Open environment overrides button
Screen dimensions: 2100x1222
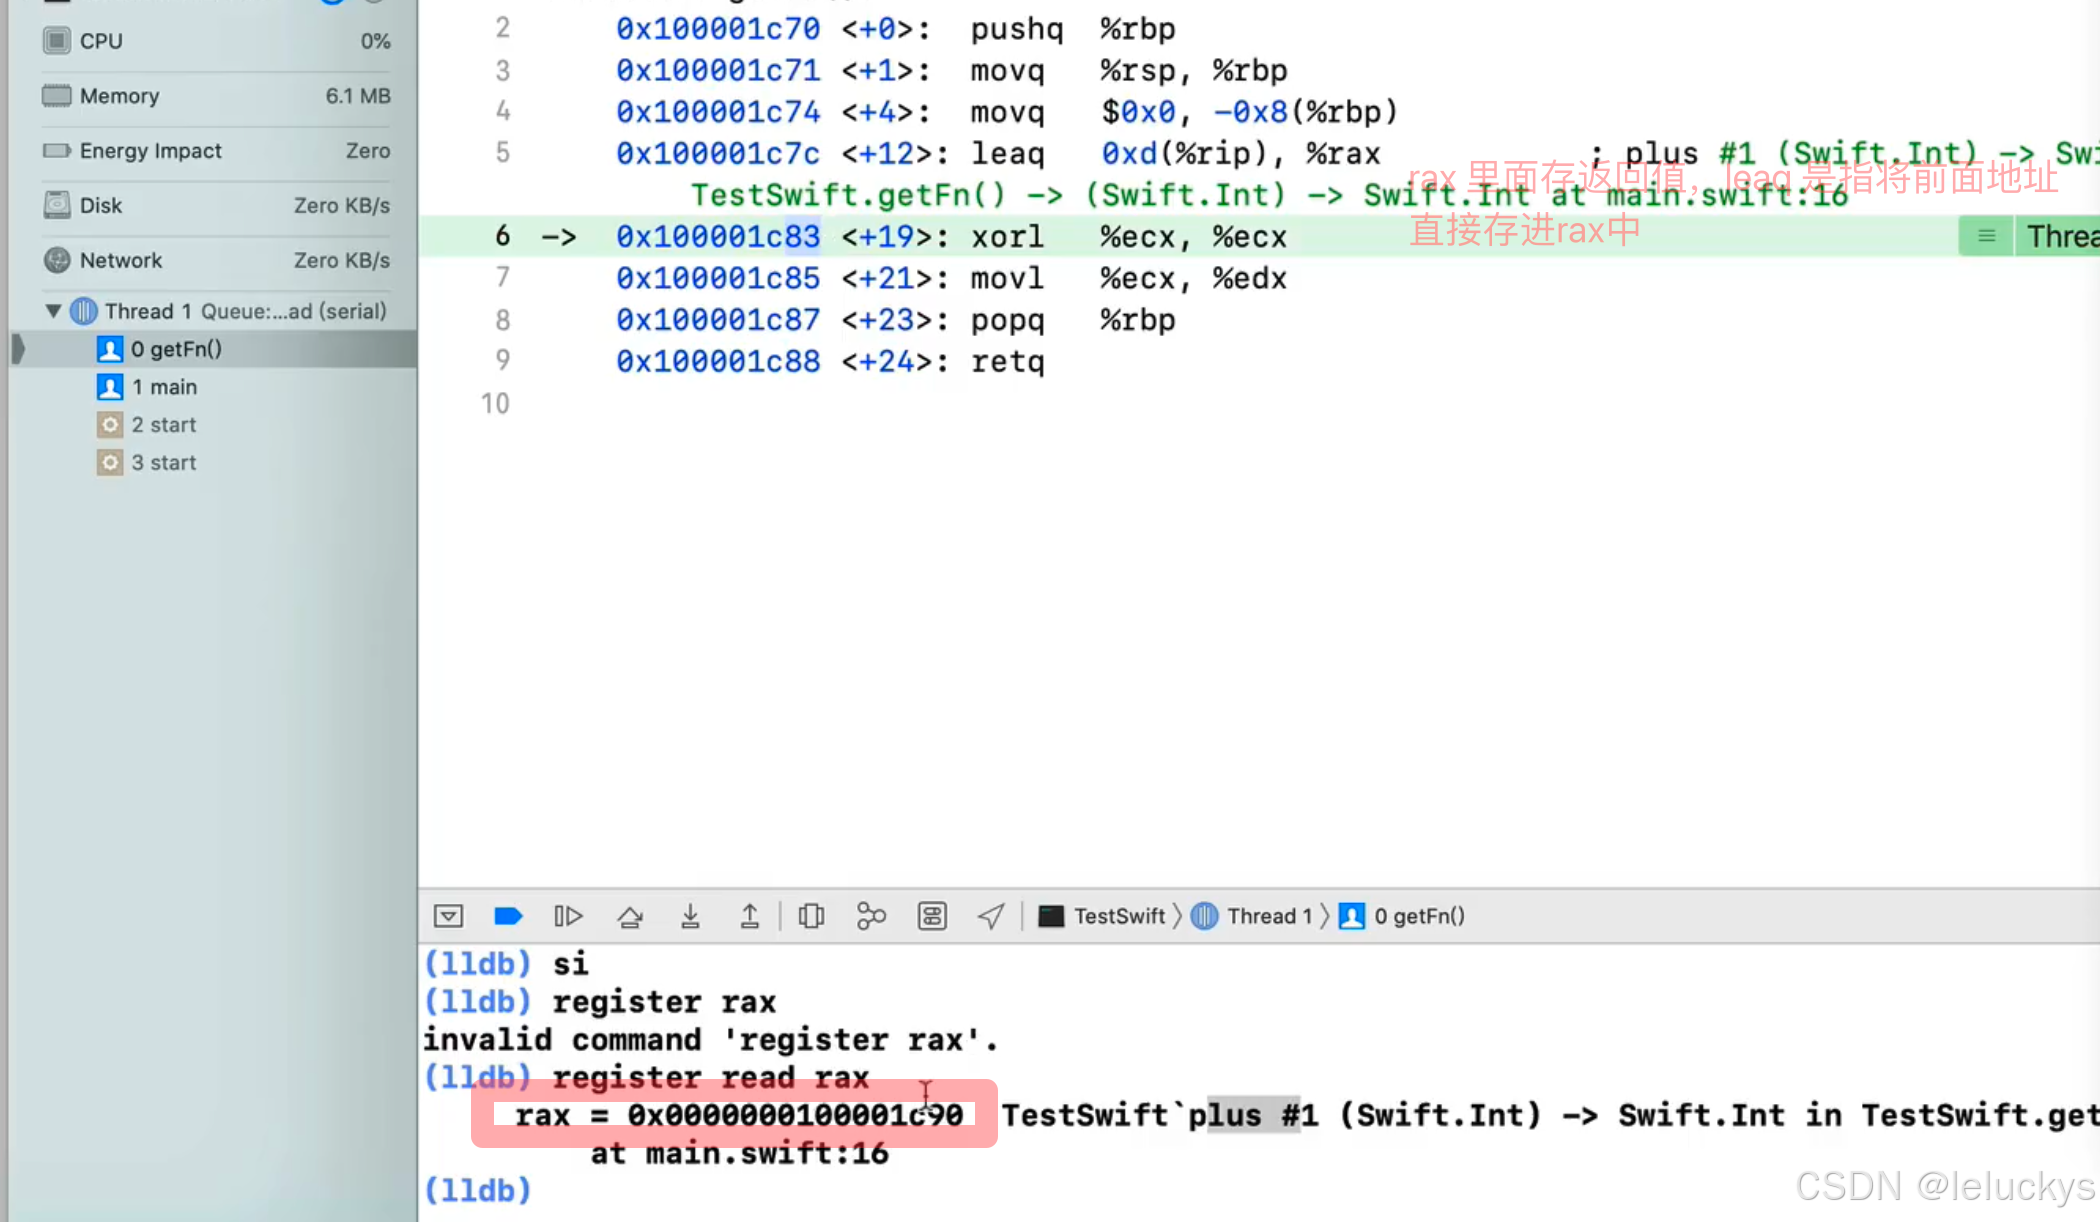click(x=932, y=916)
